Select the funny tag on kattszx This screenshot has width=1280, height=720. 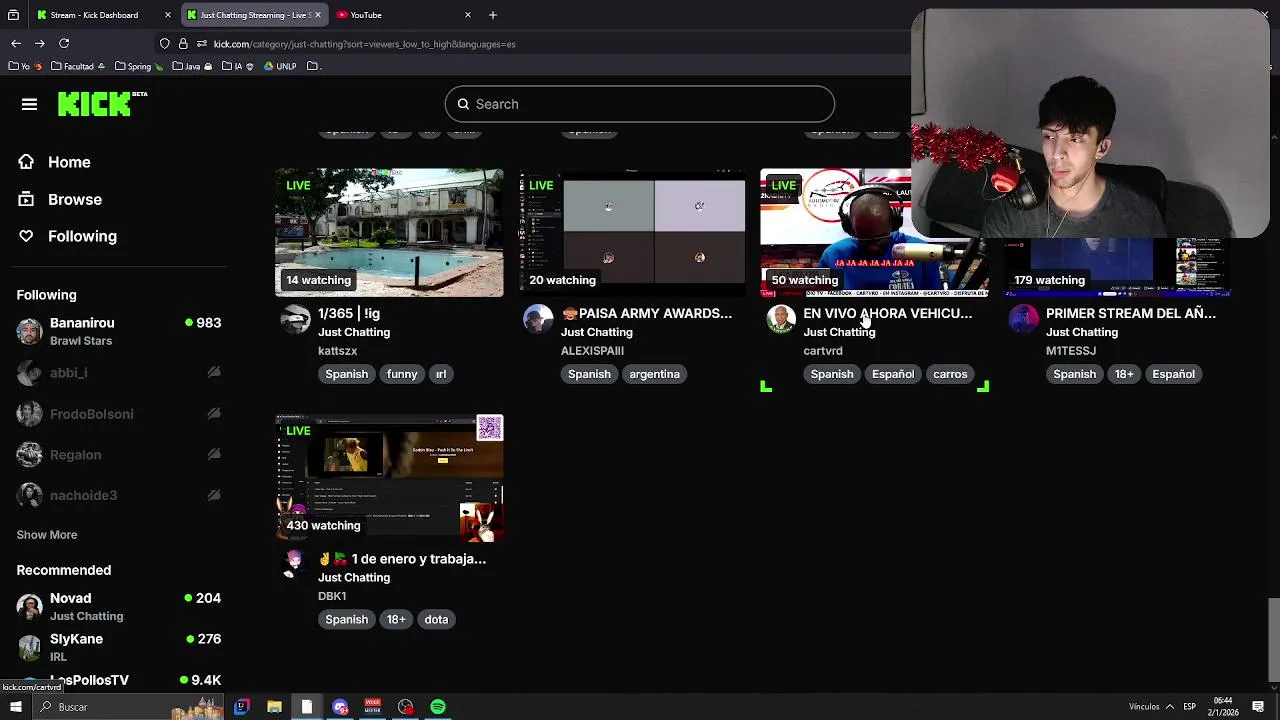tap(402, 374)
